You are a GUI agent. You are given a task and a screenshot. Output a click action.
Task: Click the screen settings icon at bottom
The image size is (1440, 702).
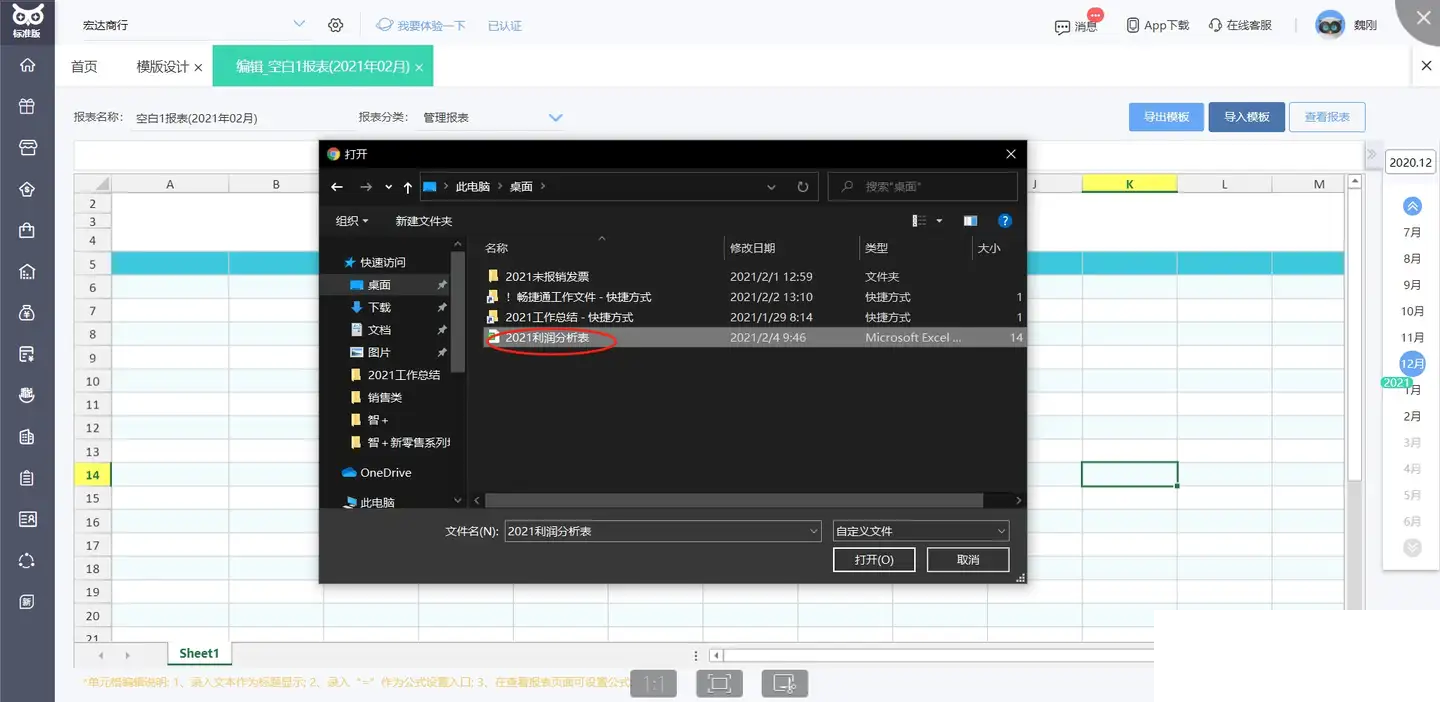pos(784,684)
